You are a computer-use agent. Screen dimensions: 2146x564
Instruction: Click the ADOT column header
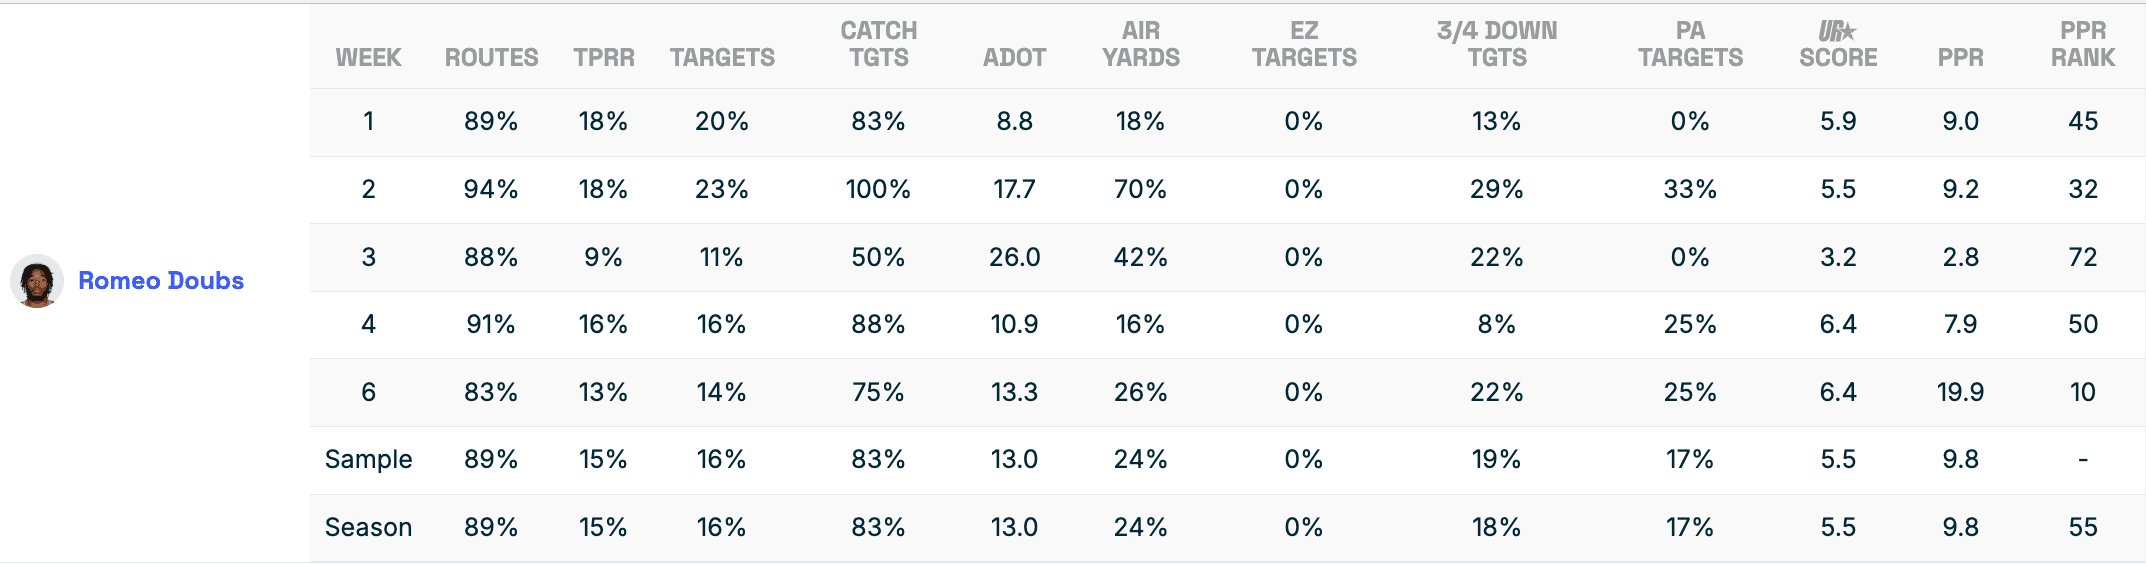1014,58
